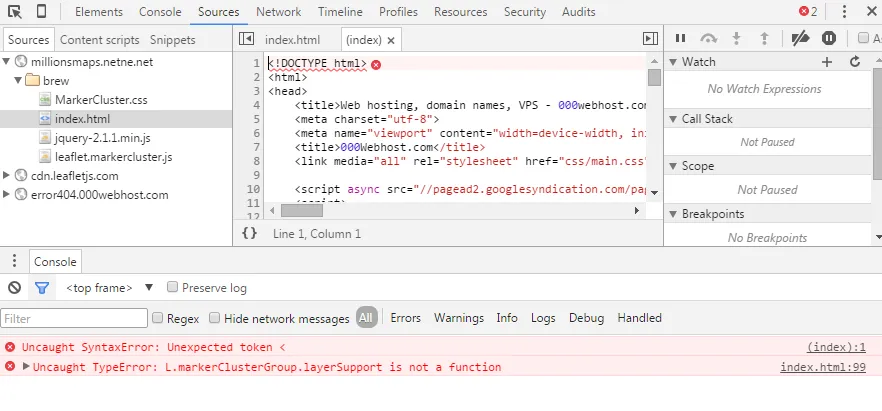Pause script execution button
This screenshot has height=411, width=882.
[x=680, y=38]
